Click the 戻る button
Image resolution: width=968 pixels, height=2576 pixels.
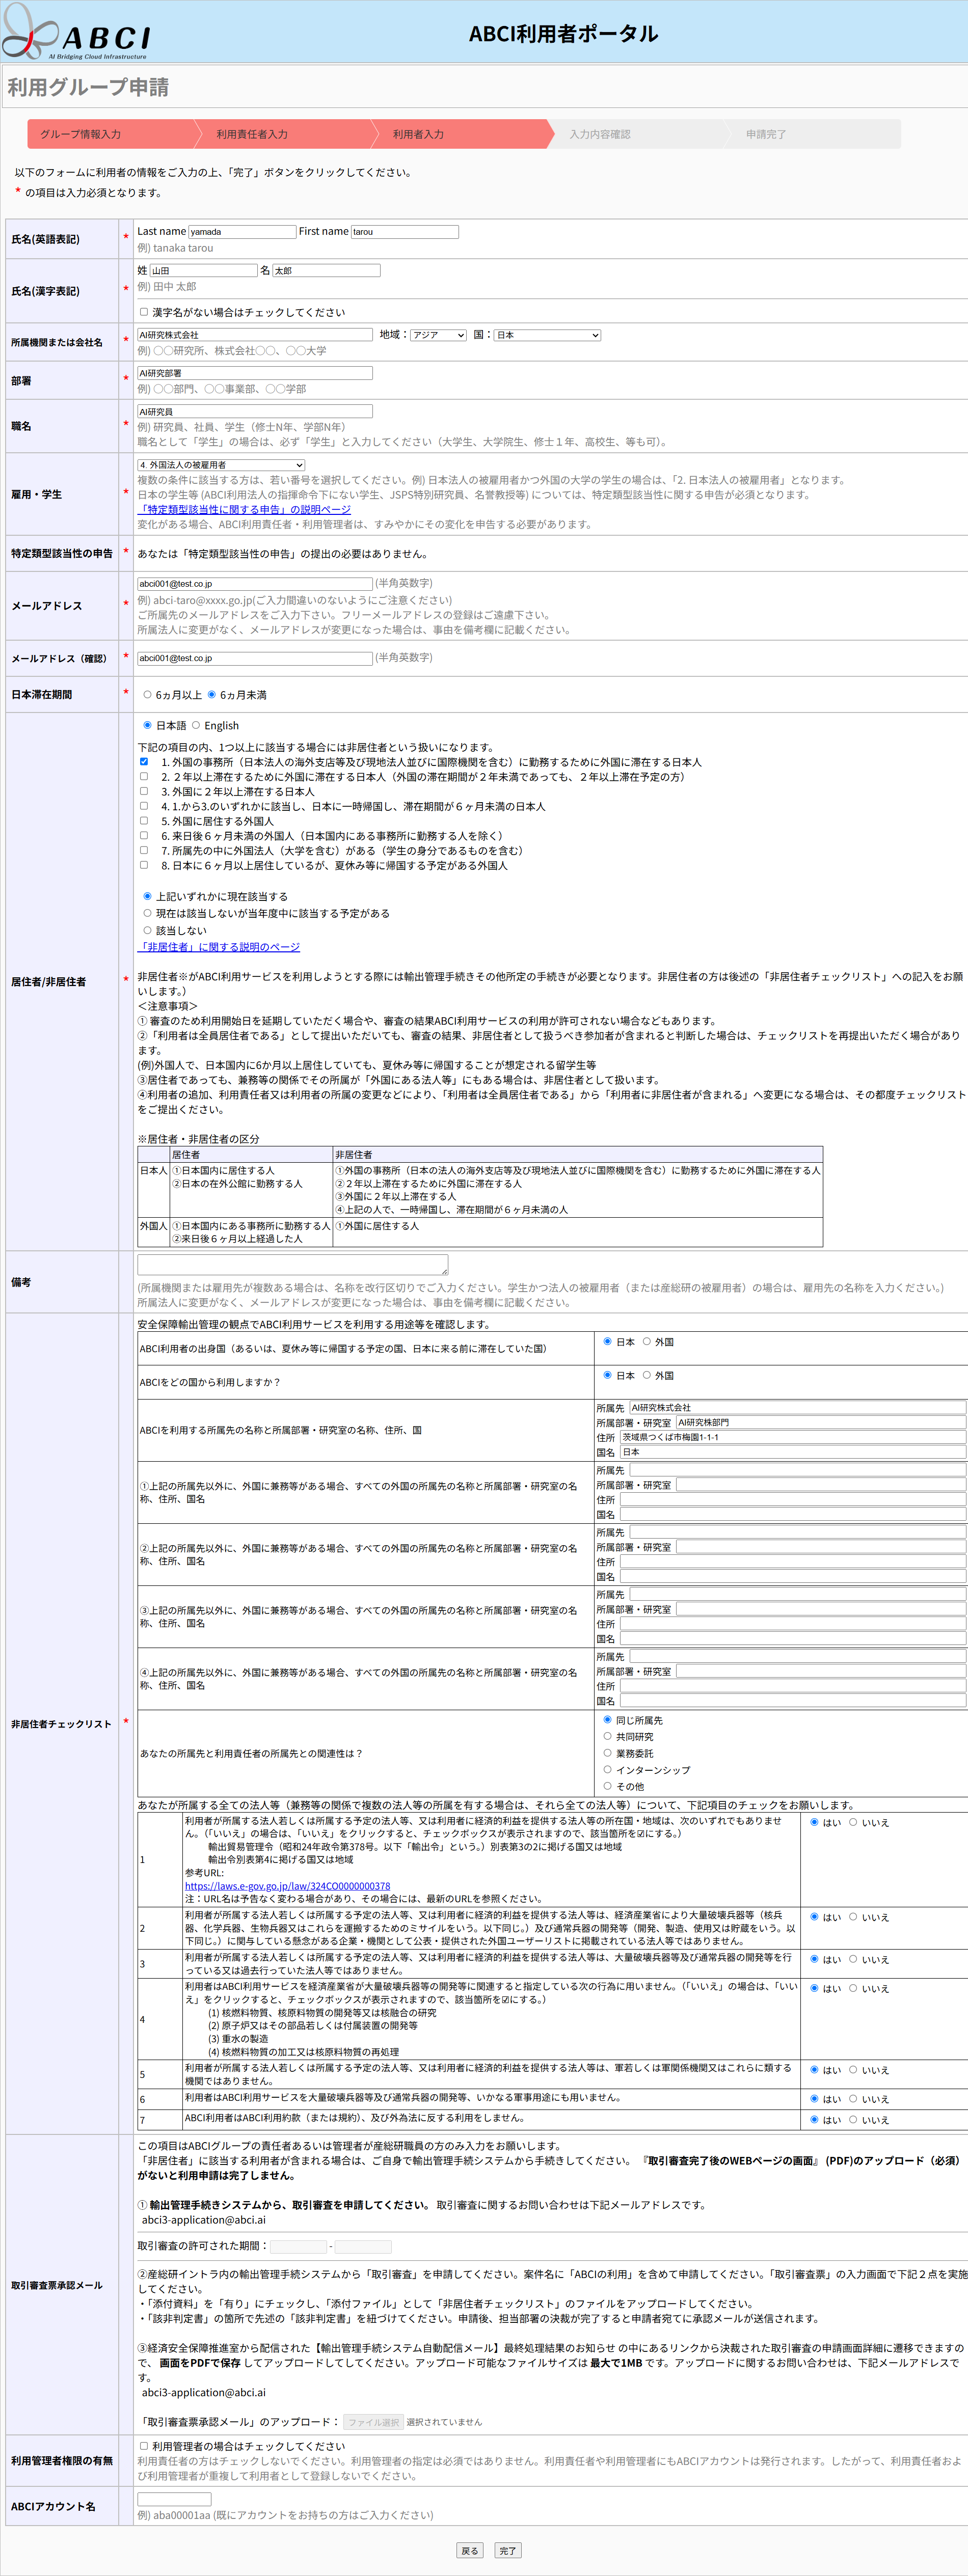[x=470, y=2551]
